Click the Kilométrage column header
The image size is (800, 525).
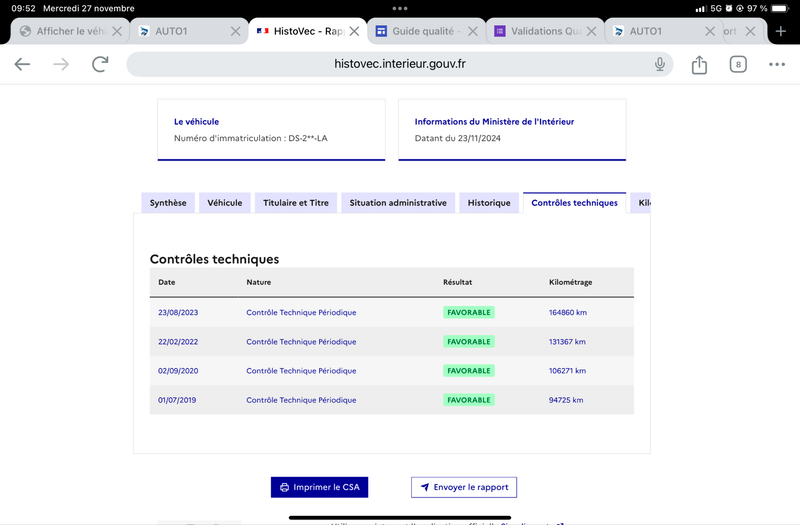point(570,282)
